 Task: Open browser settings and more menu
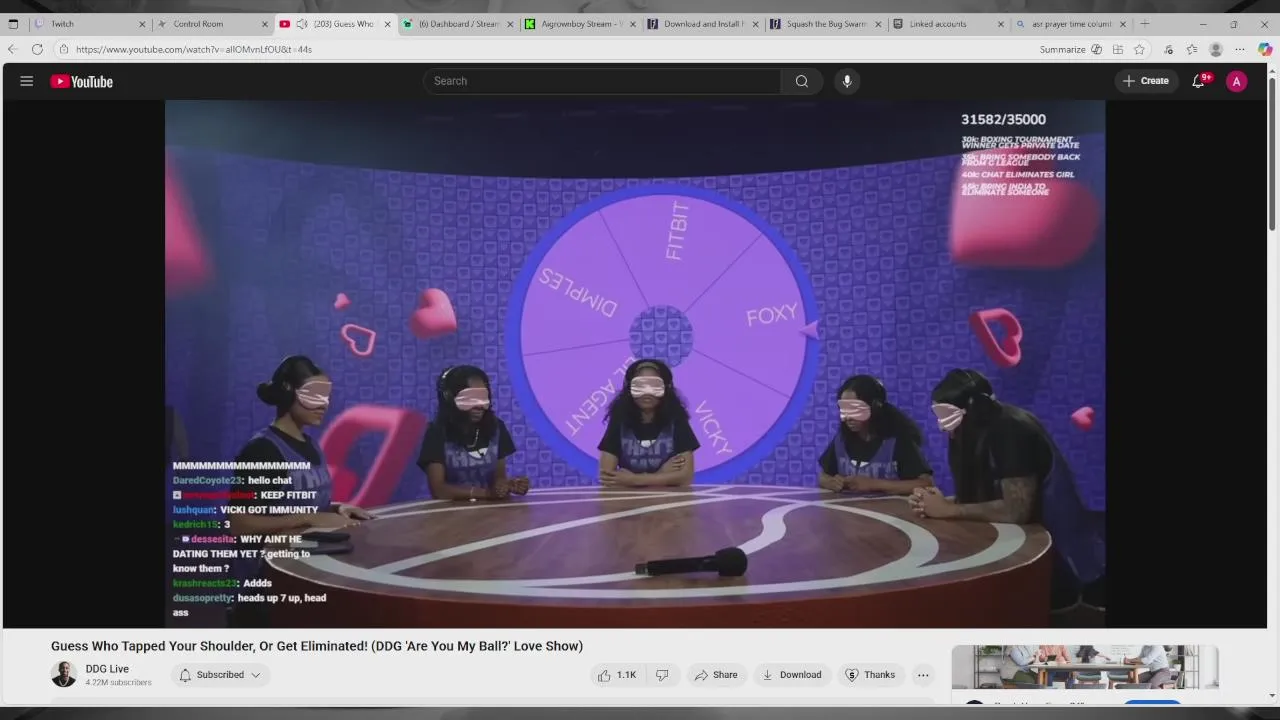point(1240,49)
